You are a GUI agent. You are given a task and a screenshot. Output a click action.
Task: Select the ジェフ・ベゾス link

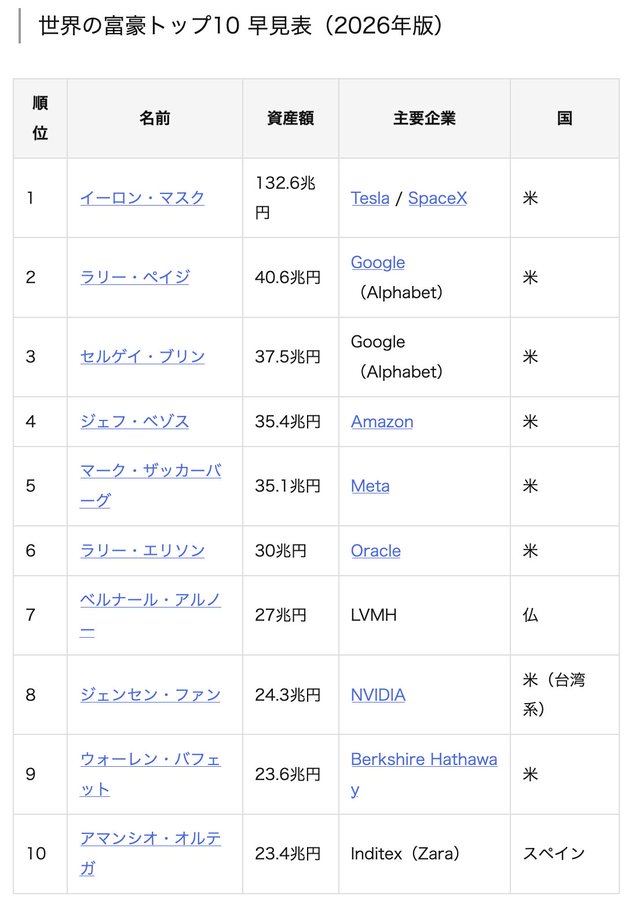(x=135, y=421)
